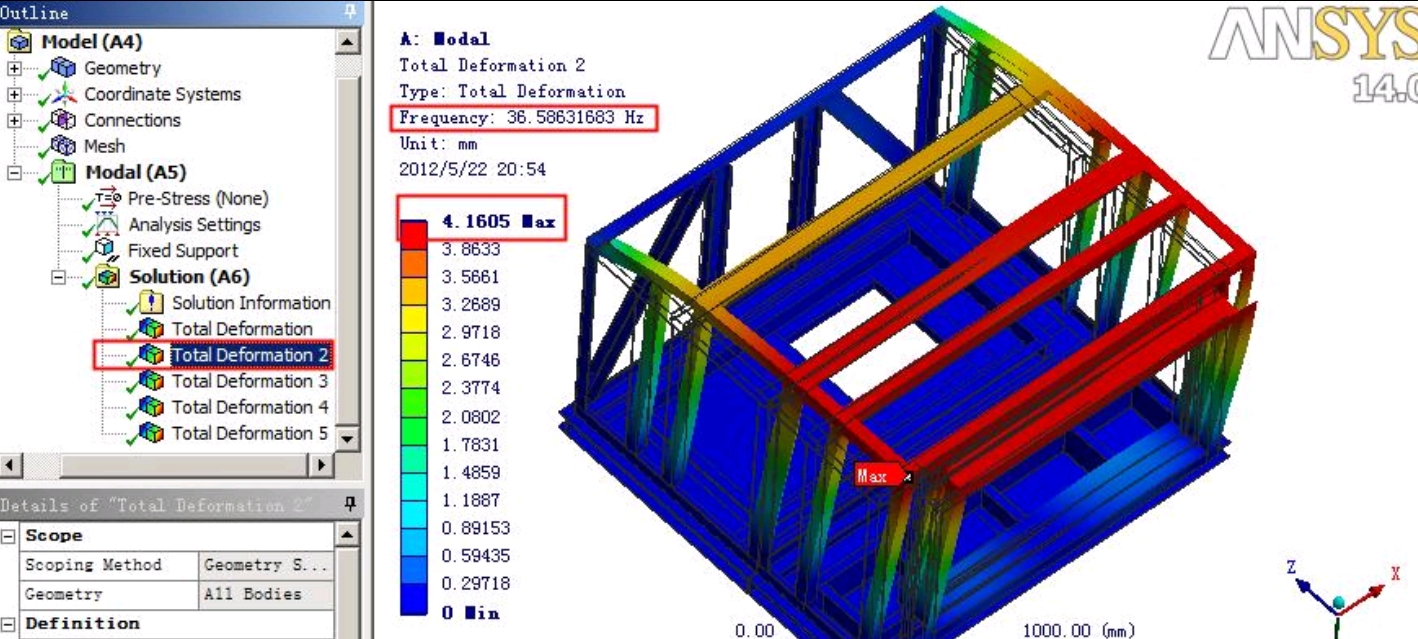Click the Analysis Settings icon
1418x639 pixels.
(107, 224)
